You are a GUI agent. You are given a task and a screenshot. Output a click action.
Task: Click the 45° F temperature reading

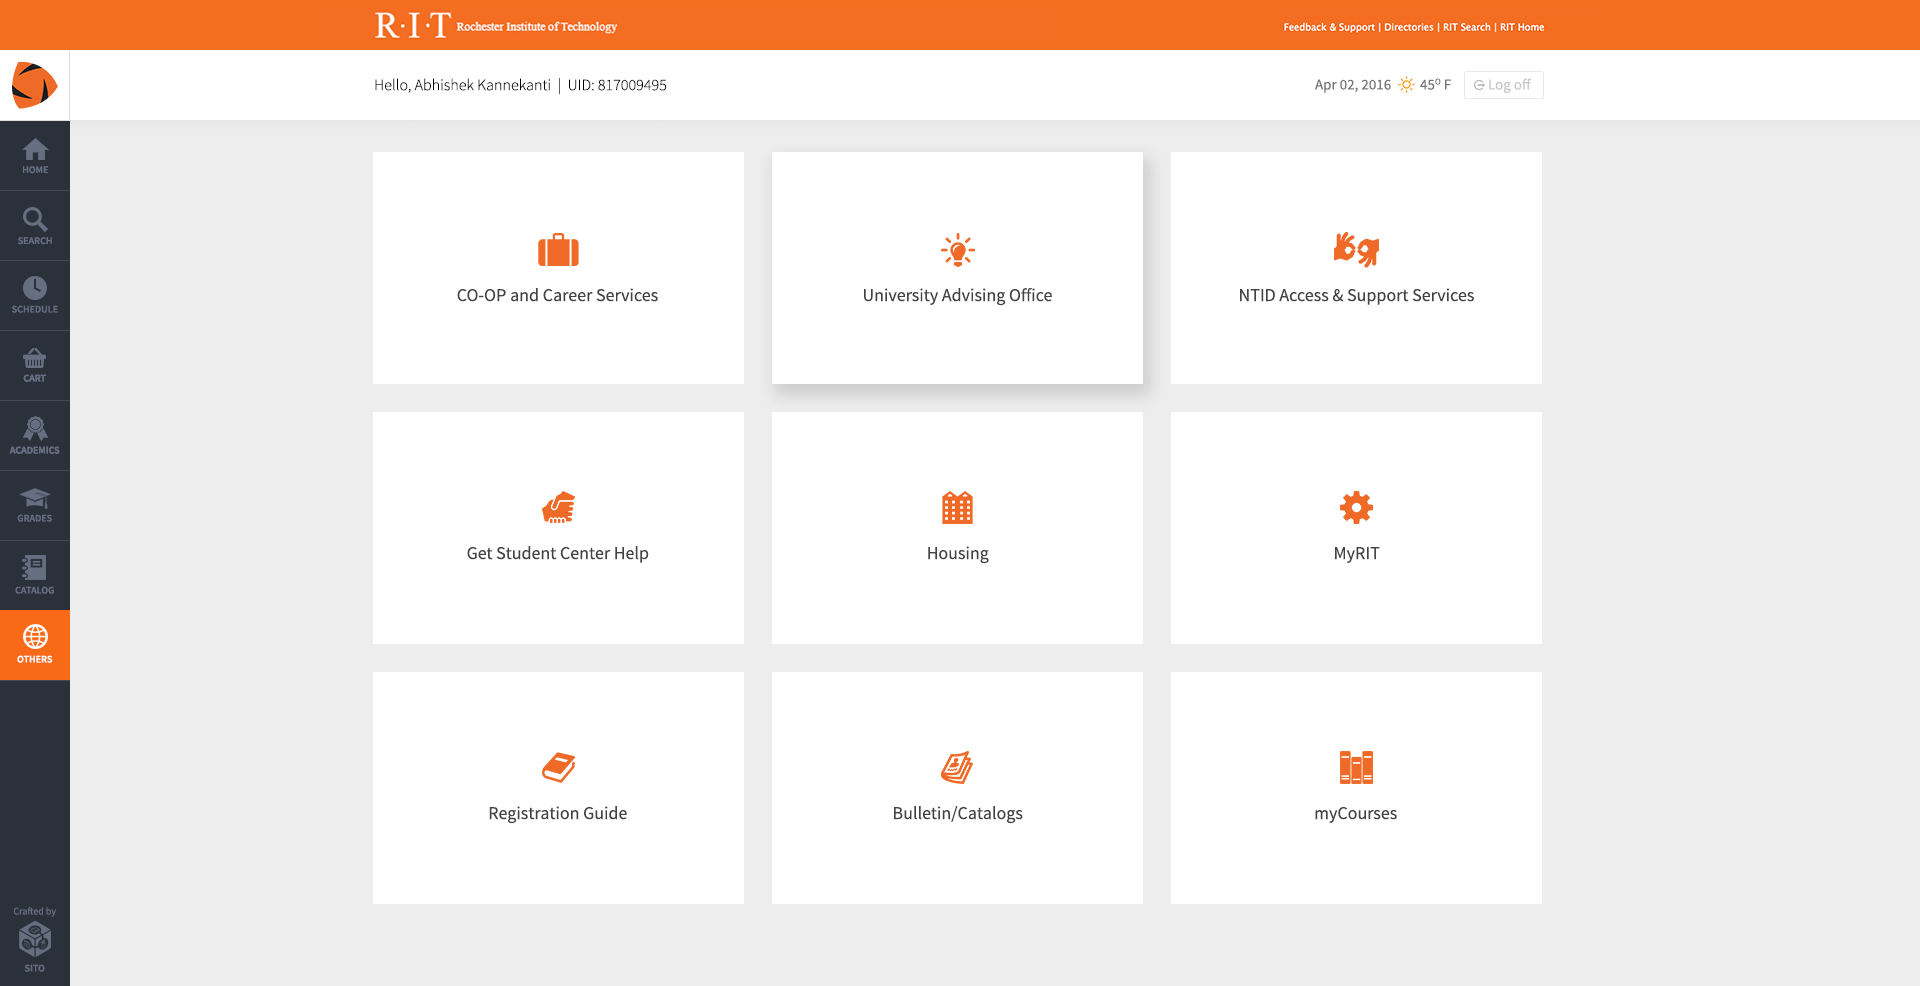tap(1435, 85)
